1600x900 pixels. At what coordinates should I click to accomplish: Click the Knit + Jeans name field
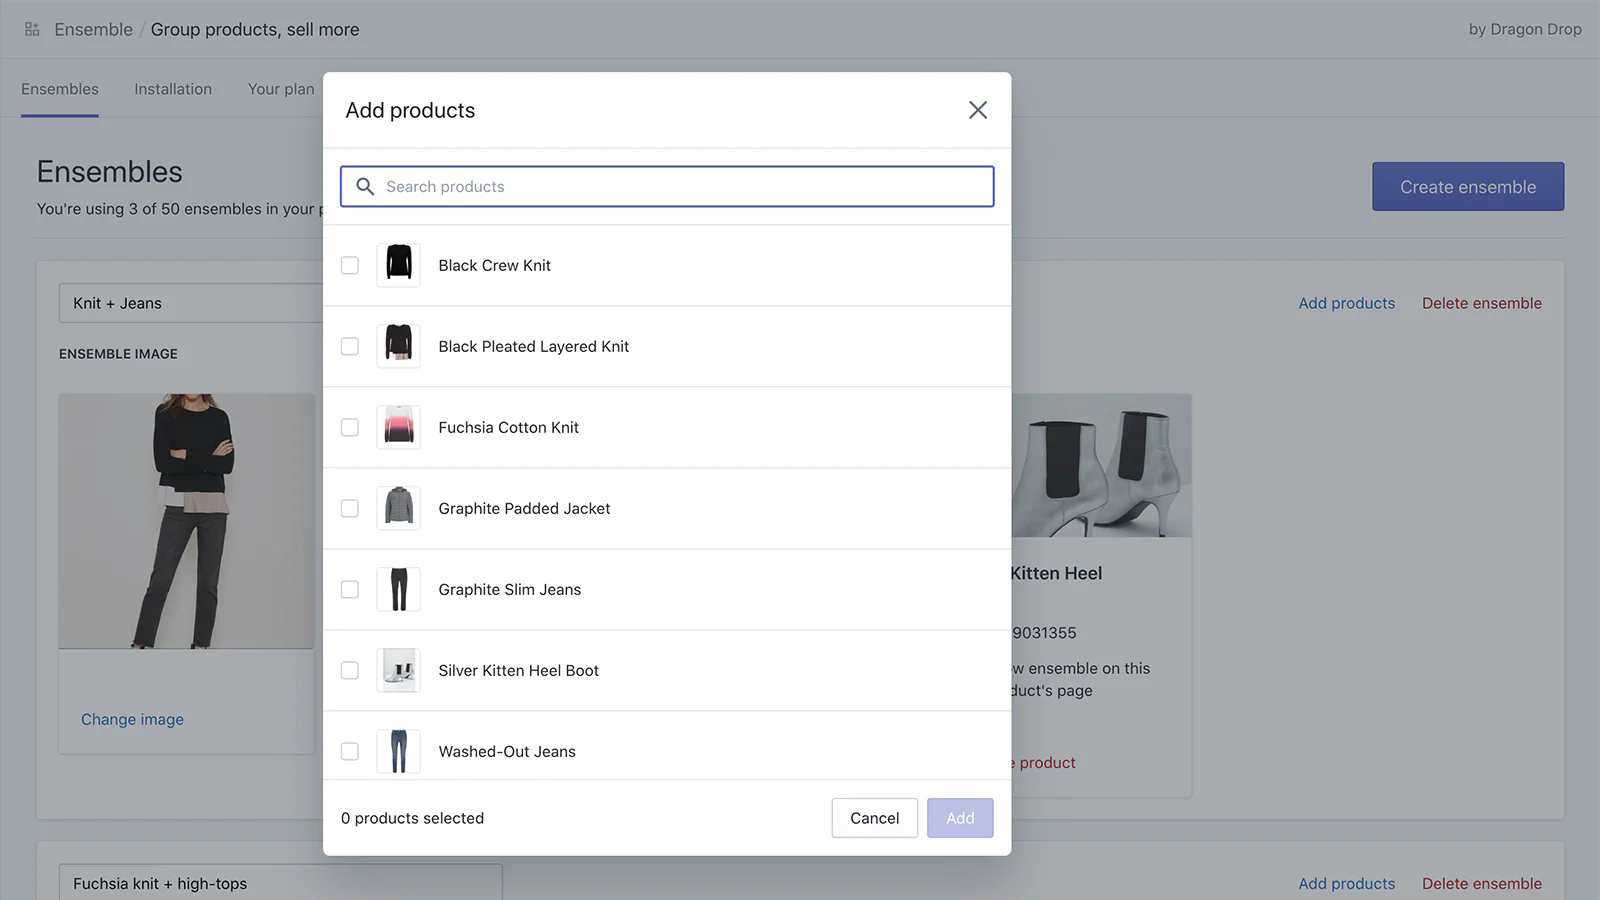click(x=191, y=303)
